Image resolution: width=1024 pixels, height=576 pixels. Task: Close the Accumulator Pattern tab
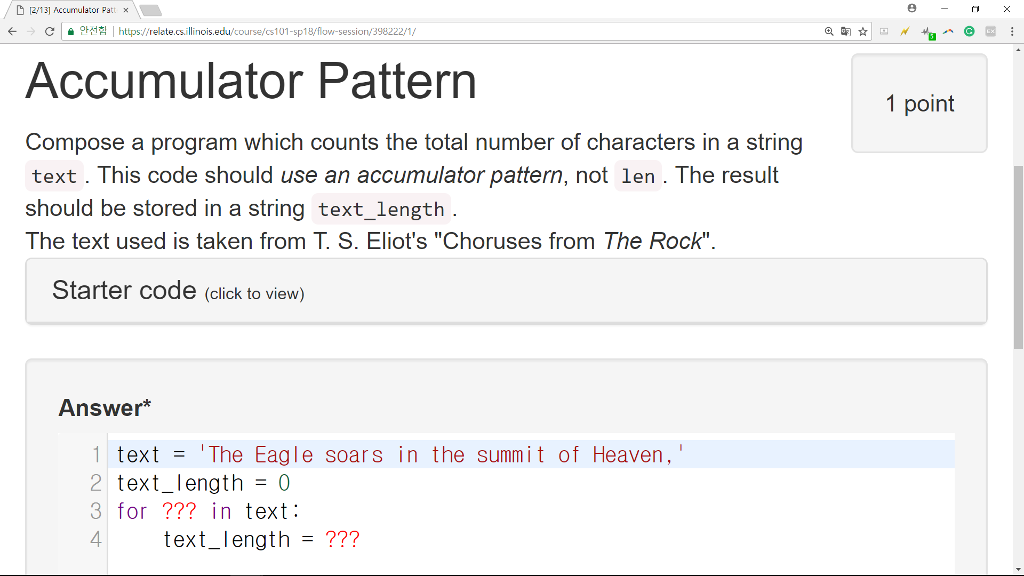(x=126, y=10)
